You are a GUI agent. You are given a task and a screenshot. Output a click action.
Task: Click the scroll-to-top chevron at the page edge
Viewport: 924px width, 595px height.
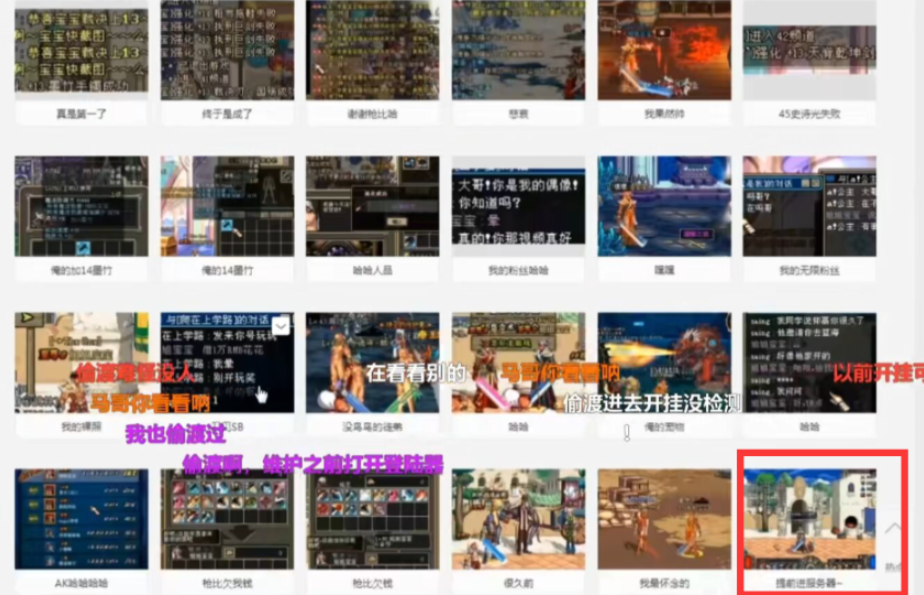(893, 527)
